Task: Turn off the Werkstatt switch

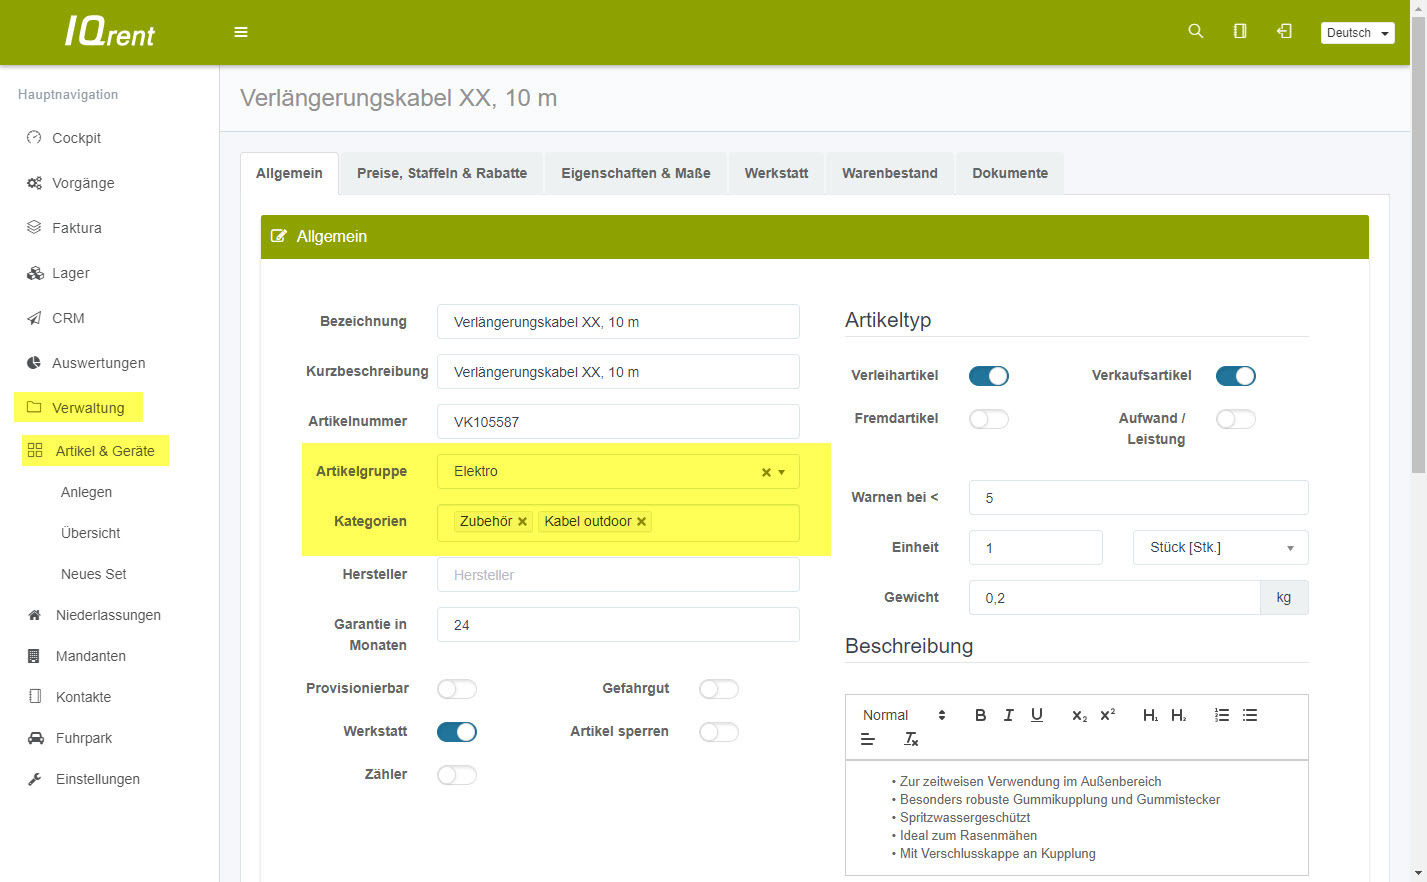Action: coord(457,732)
